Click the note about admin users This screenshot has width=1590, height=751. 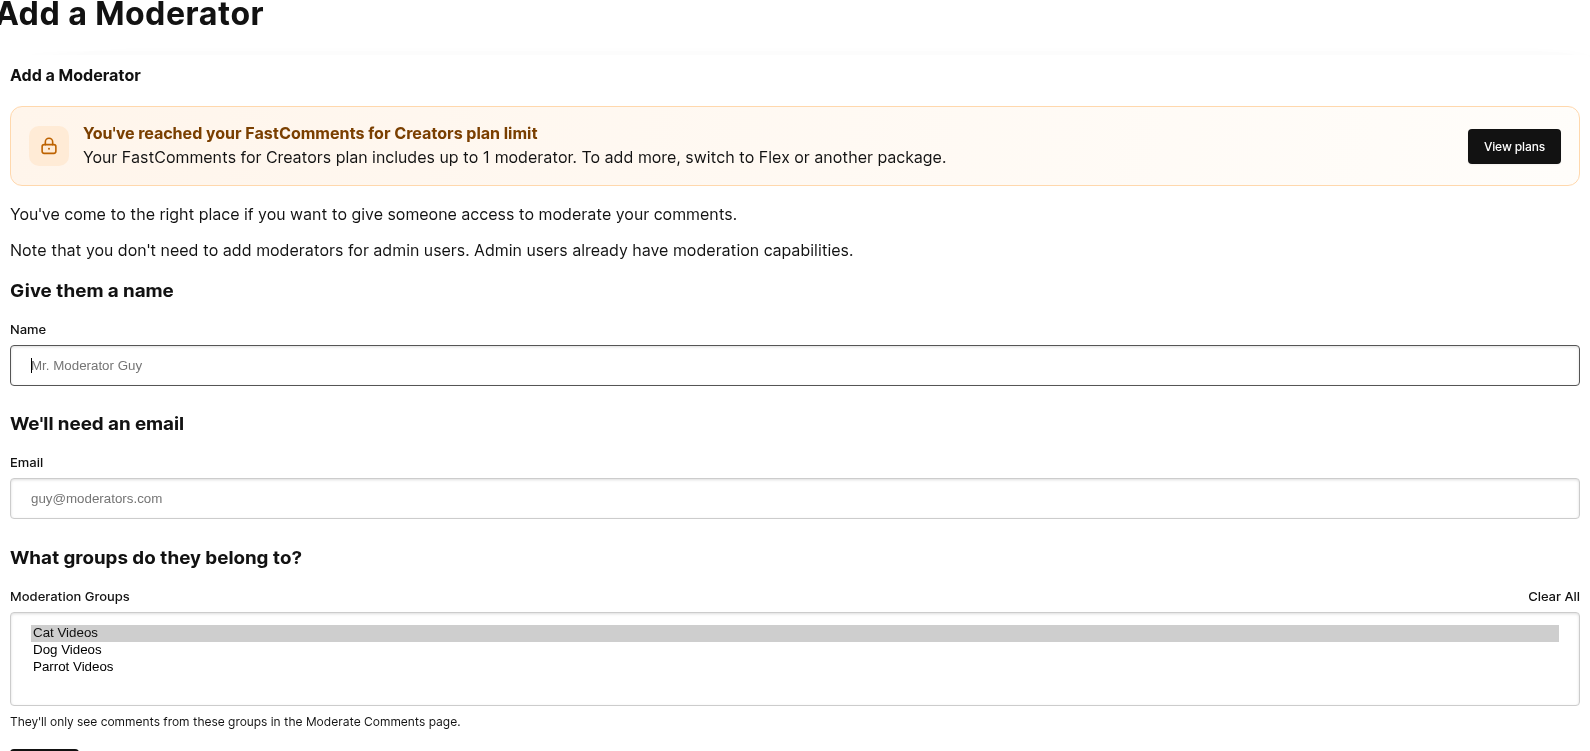pyautogui.click(x=432, y=251)
